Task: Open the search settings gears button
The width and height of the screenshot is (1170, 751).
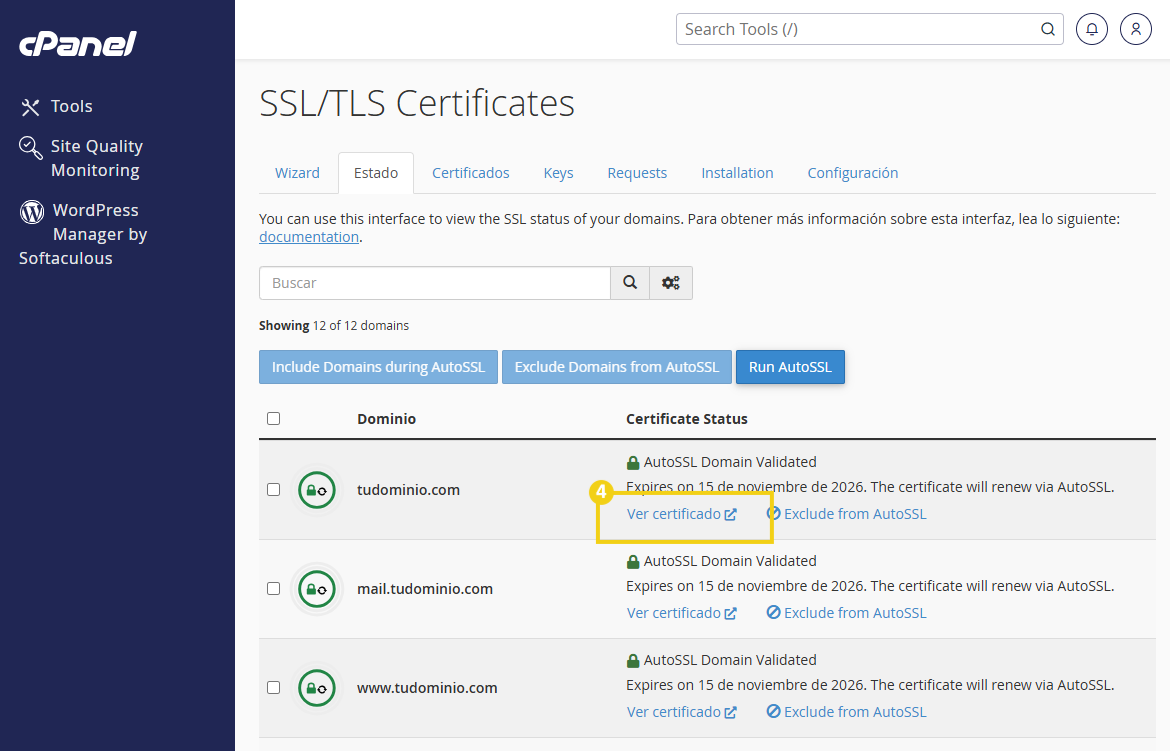Action: pyautogui.click(x=671, y=283)
